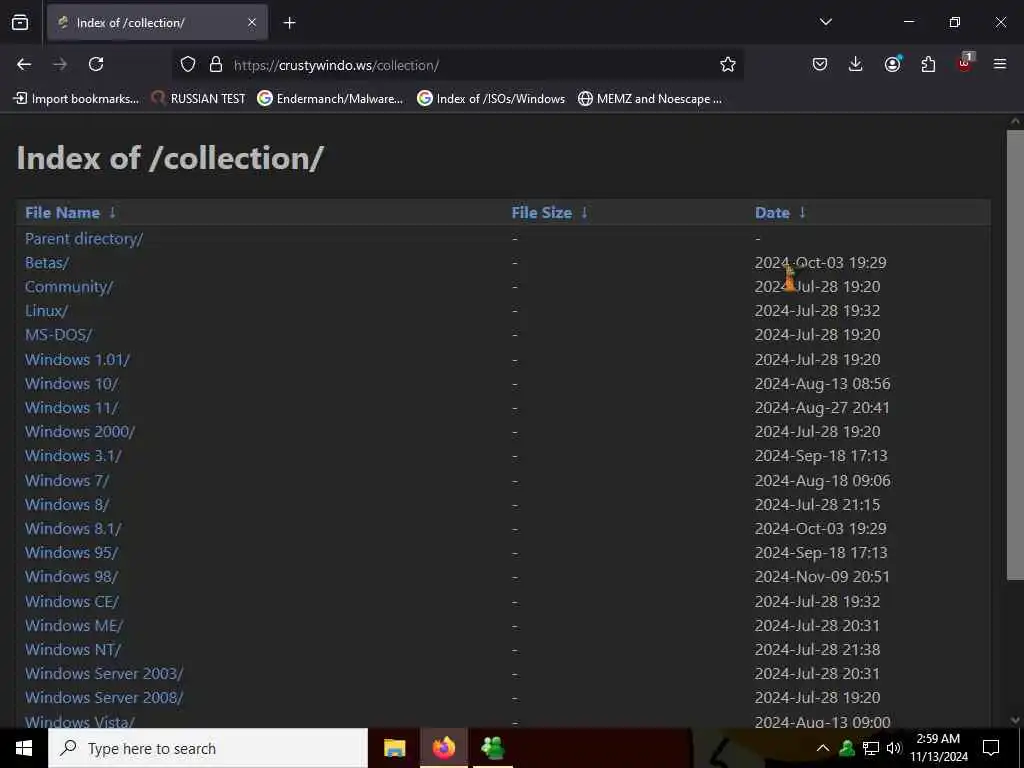Open the Windows 2000/ folder
1024x768 pixels.
80,432
